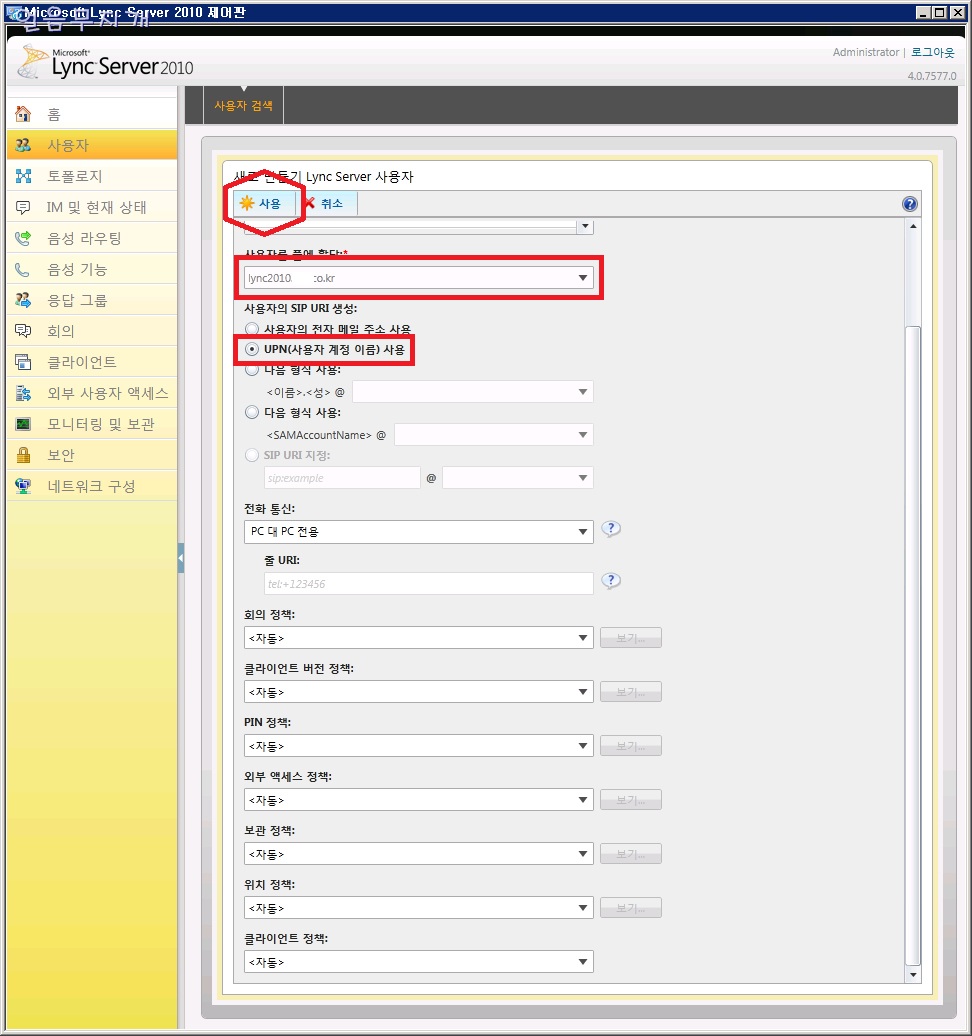This screenshot has width=972, height=1036.
Task: Click the 모니터링 및 보관 monitor icon
Action: (x=23, y=424)
